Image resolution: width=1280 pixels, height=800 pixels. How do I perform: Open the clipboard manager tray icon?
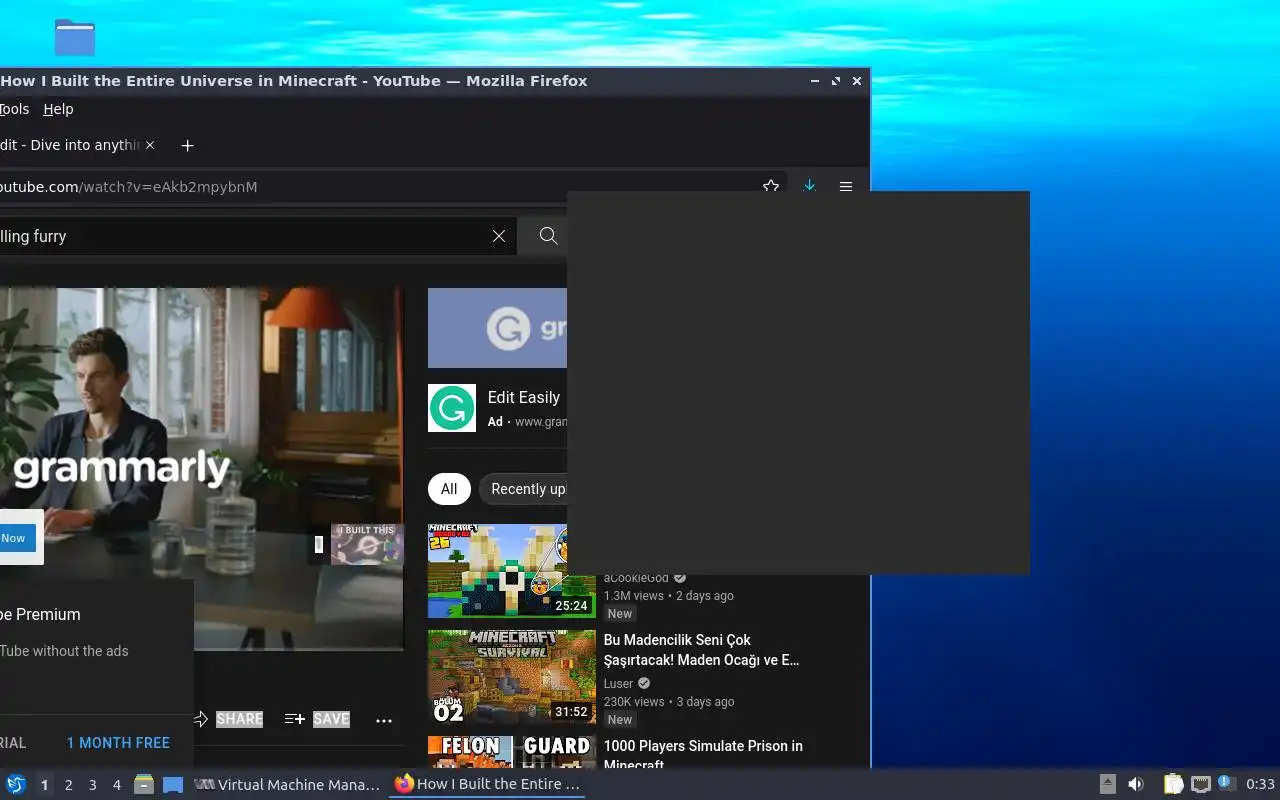[x=1174, y=784]
